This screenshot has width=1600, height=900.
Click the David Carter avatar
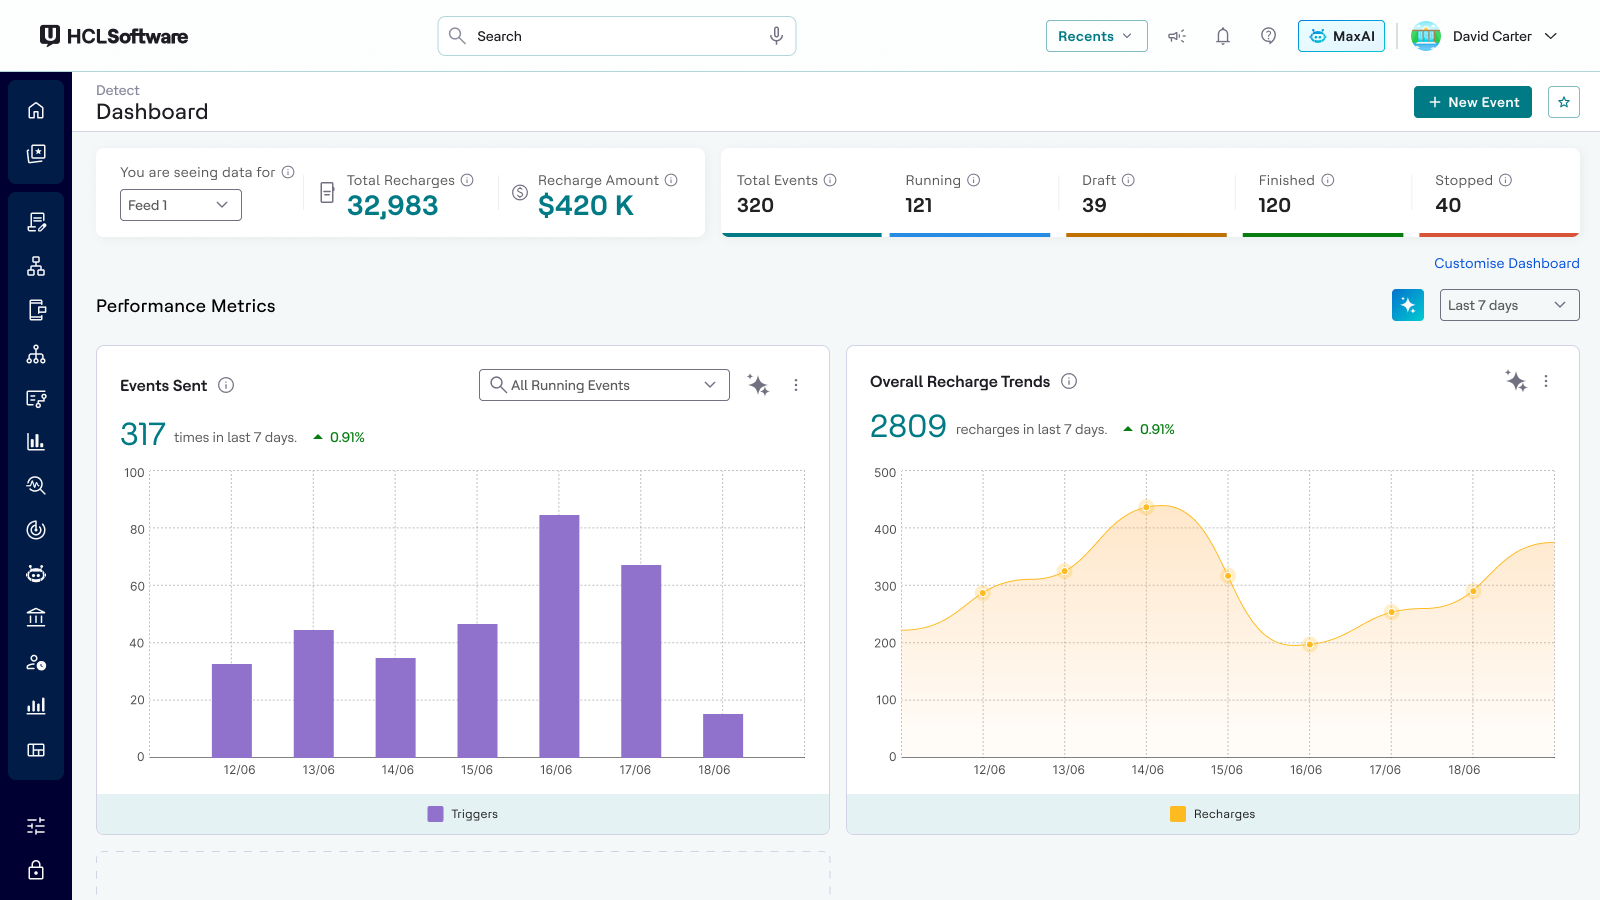pyautogui.click(x=1426, y=36)
